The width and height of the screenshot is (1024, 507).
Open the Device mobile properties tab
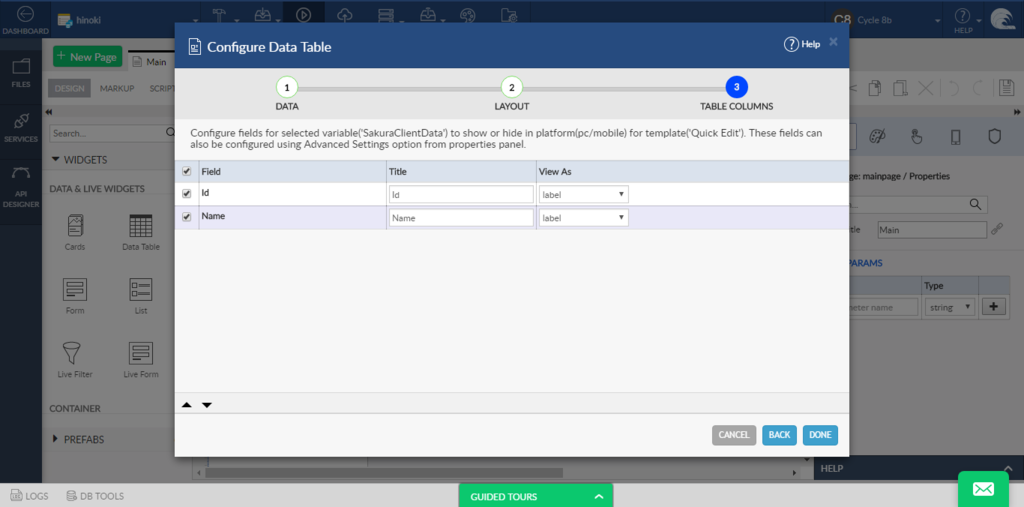[955, 136]
